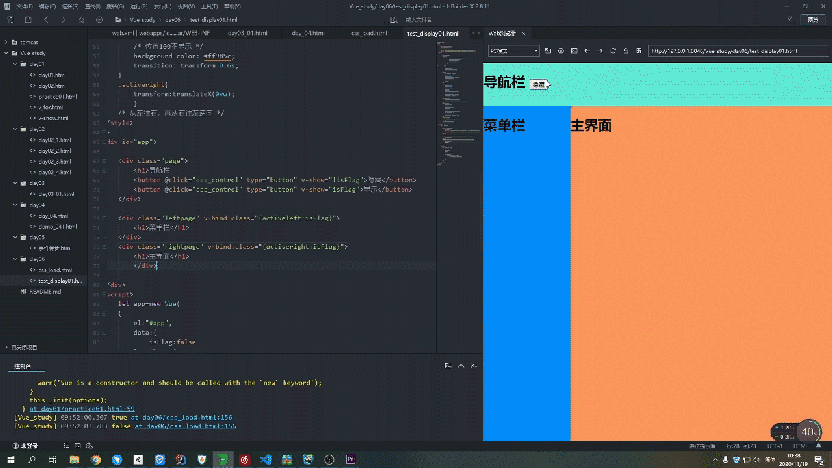Click the open-in-external-browser icon in preview toolbar

548,51
